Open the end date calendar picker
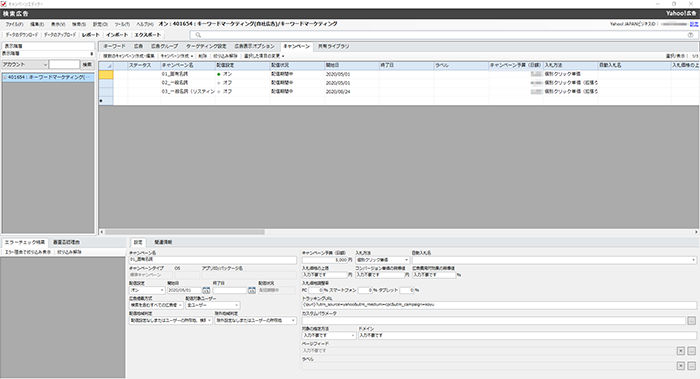The image size is (700, 379). point(252,290)
